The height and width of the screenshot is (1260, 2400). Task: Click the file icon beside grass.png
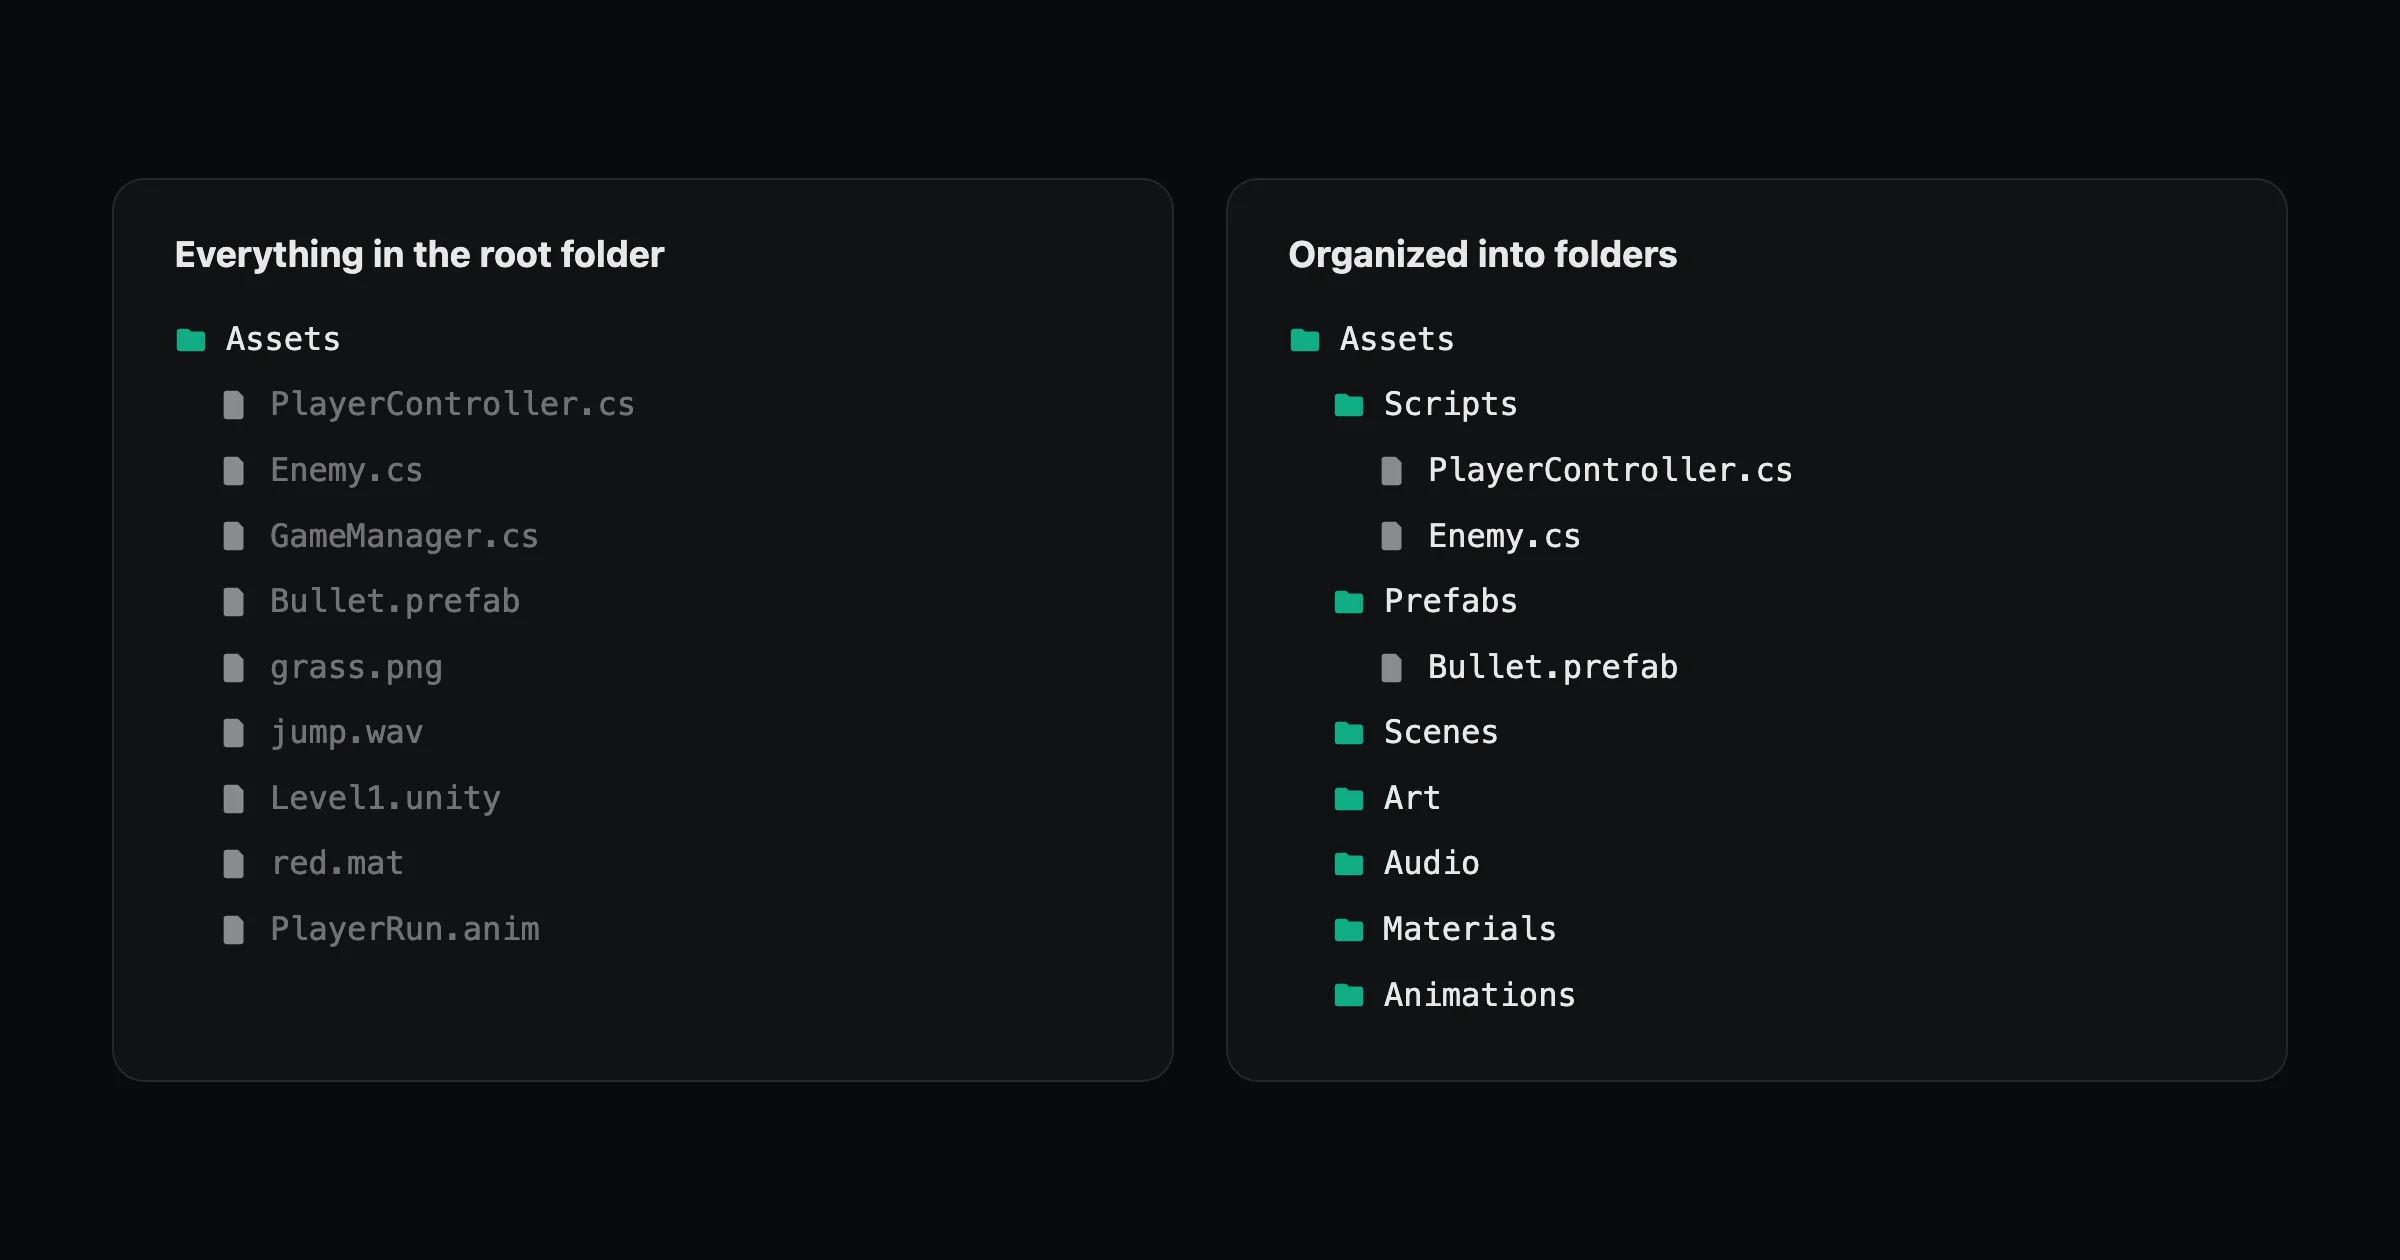(233, 668)
